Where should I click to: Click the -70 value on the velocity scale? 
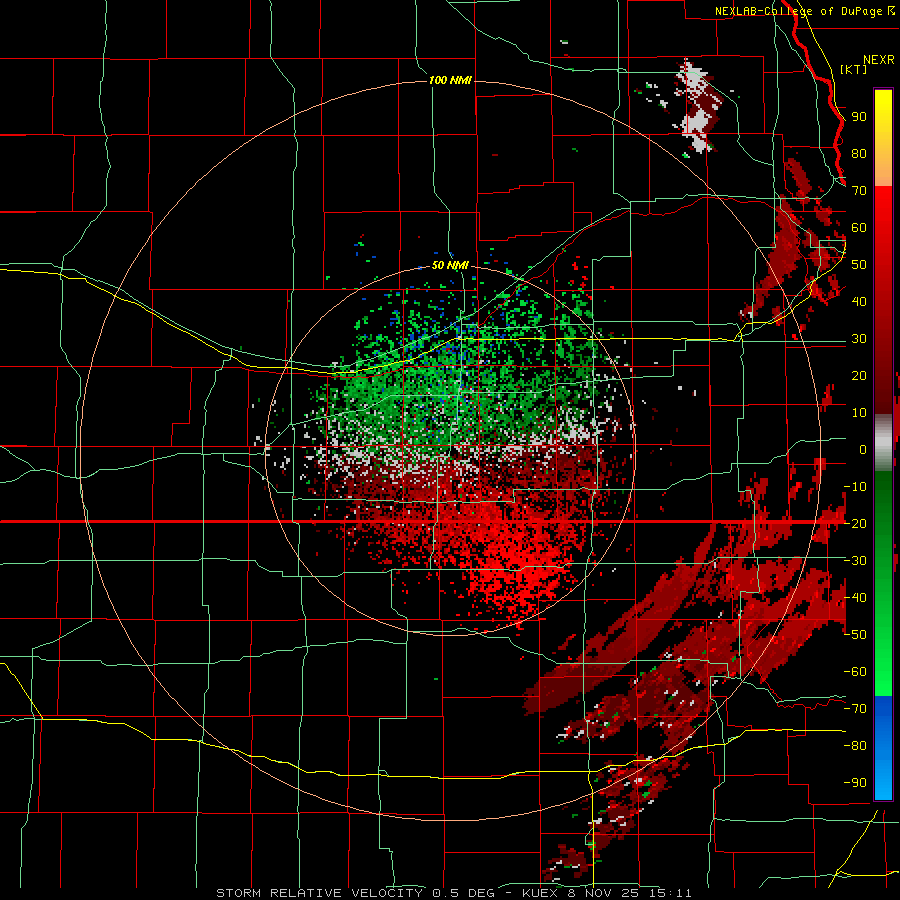855,709
